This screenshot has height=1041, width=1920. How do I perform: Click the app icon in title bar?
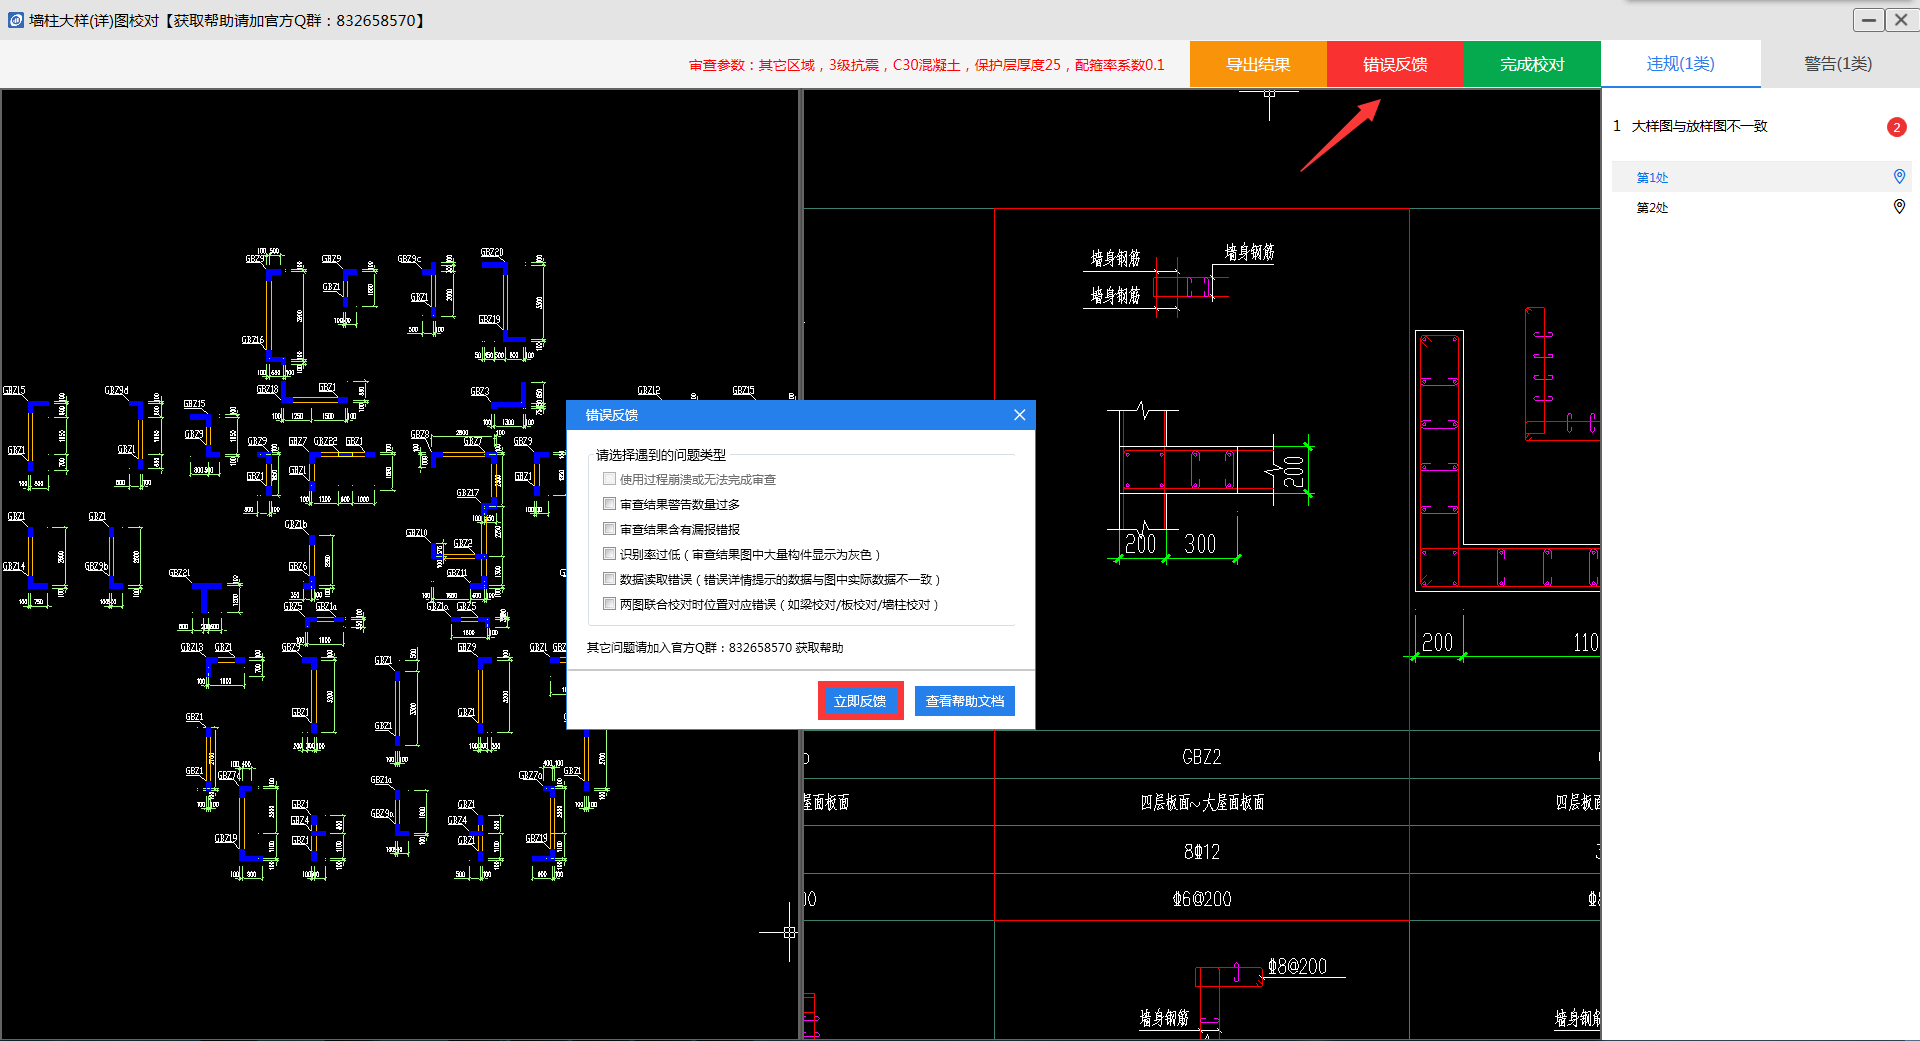(x=15, y=20)
